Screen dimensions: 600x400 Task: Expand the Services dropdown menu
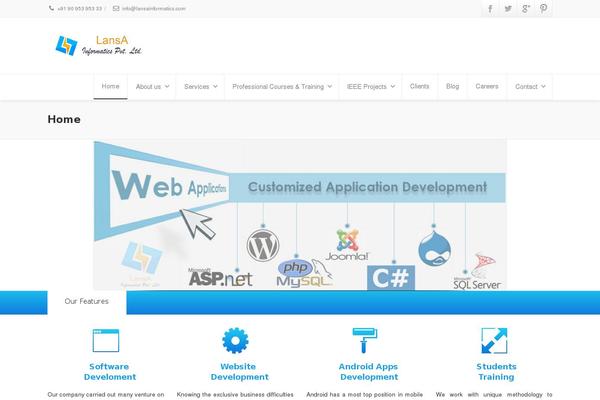pos(201,87)
